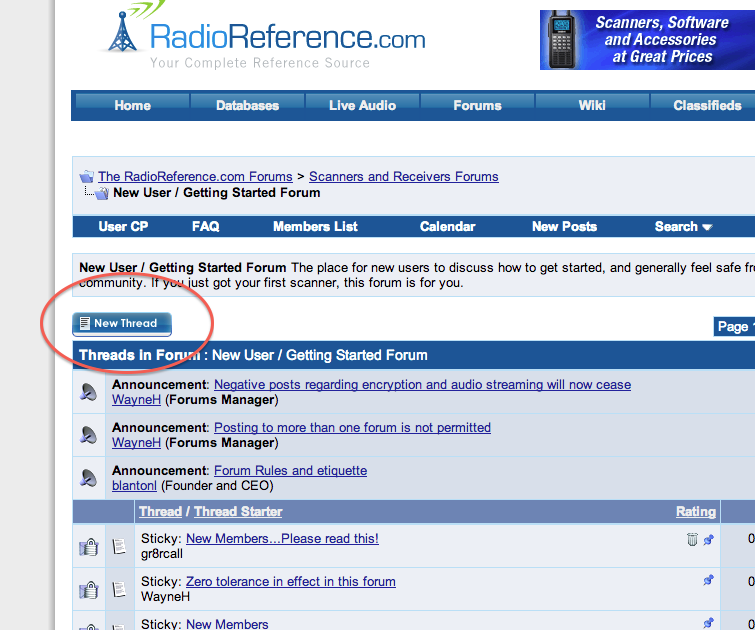Viewport: 755px width, 630px height.
Task: Click locked folder icon for Zero tolerance thread
Action: pos(89,590)
